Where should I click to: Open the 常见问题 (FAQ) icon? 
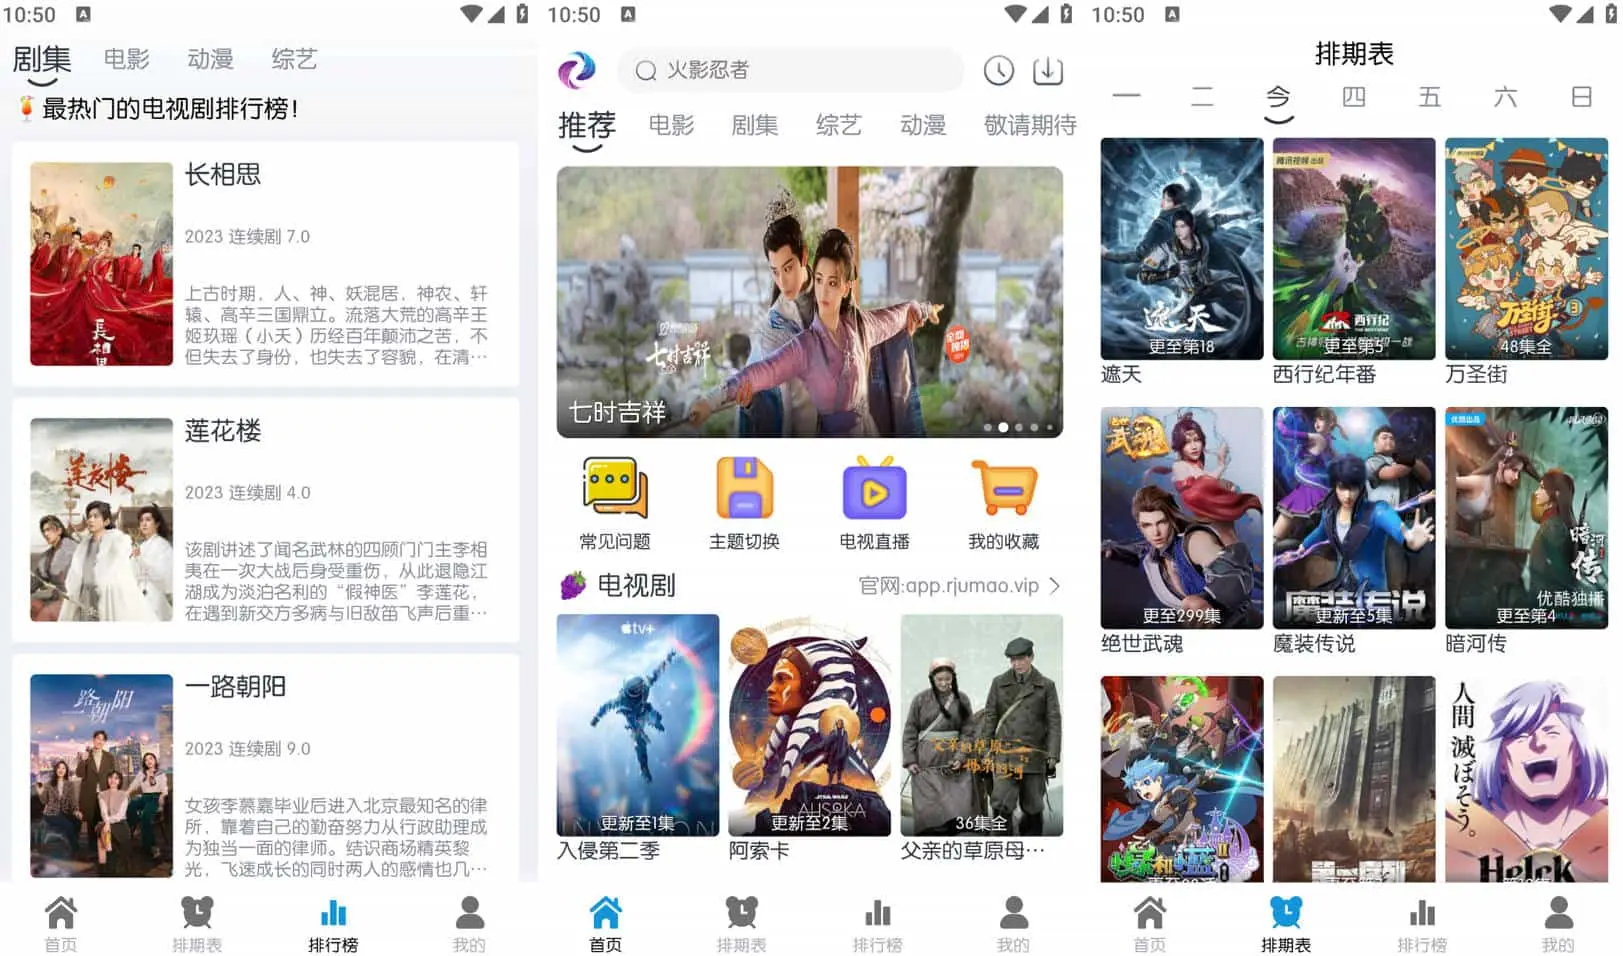click(x=613, y=500)
